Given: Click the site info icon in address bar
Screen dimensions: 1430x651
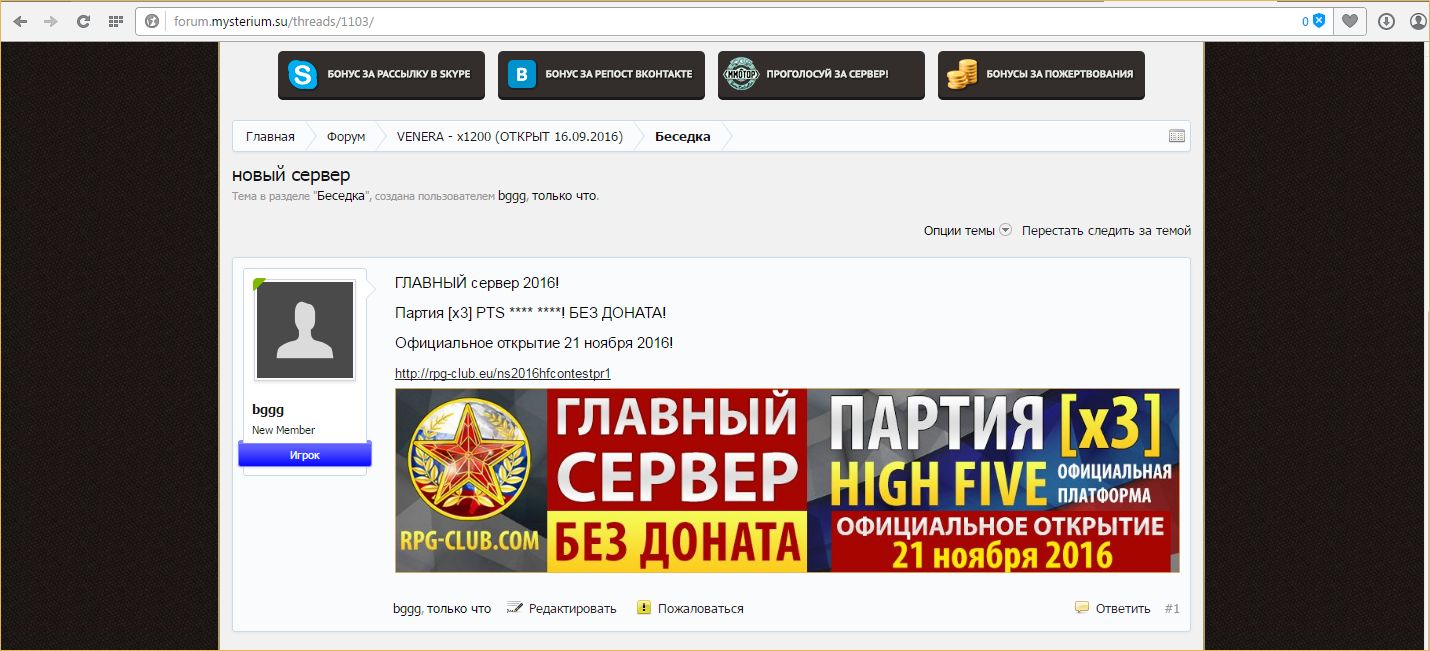Looking at the screenshot, I should [152, 21].
